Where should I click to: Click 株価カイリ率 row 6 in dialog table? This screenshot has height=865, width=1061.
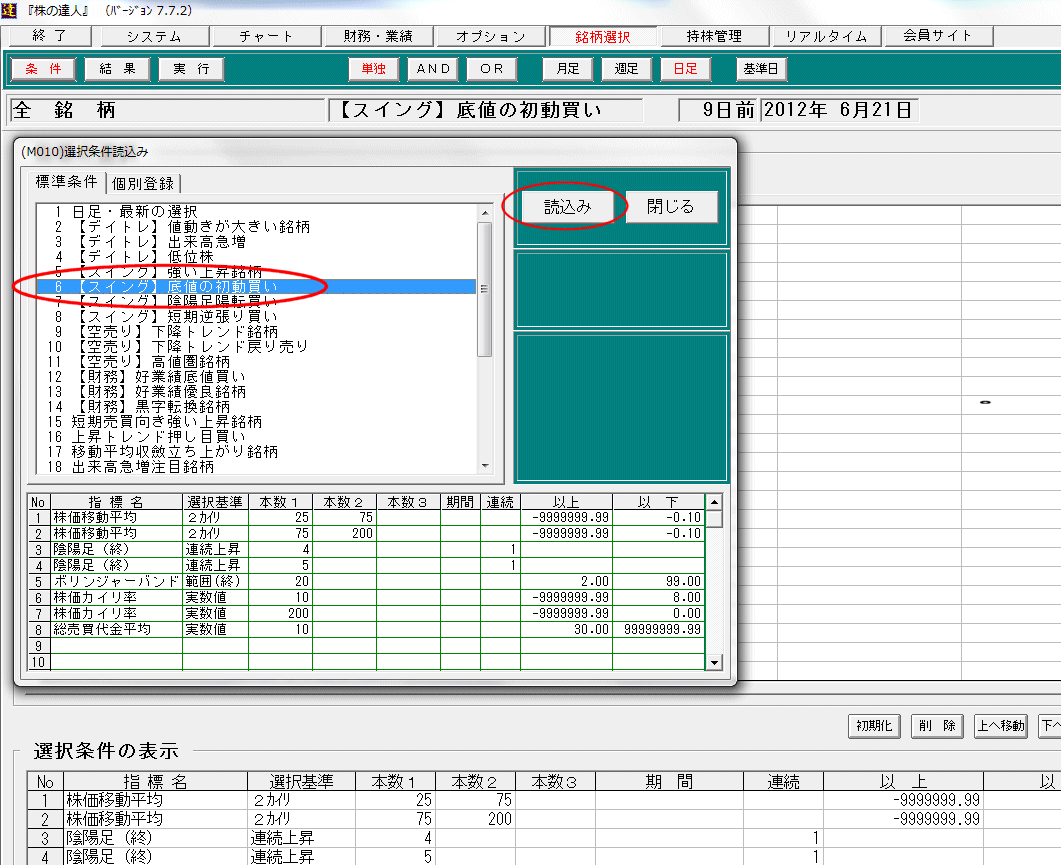click(x=366, y=598)
